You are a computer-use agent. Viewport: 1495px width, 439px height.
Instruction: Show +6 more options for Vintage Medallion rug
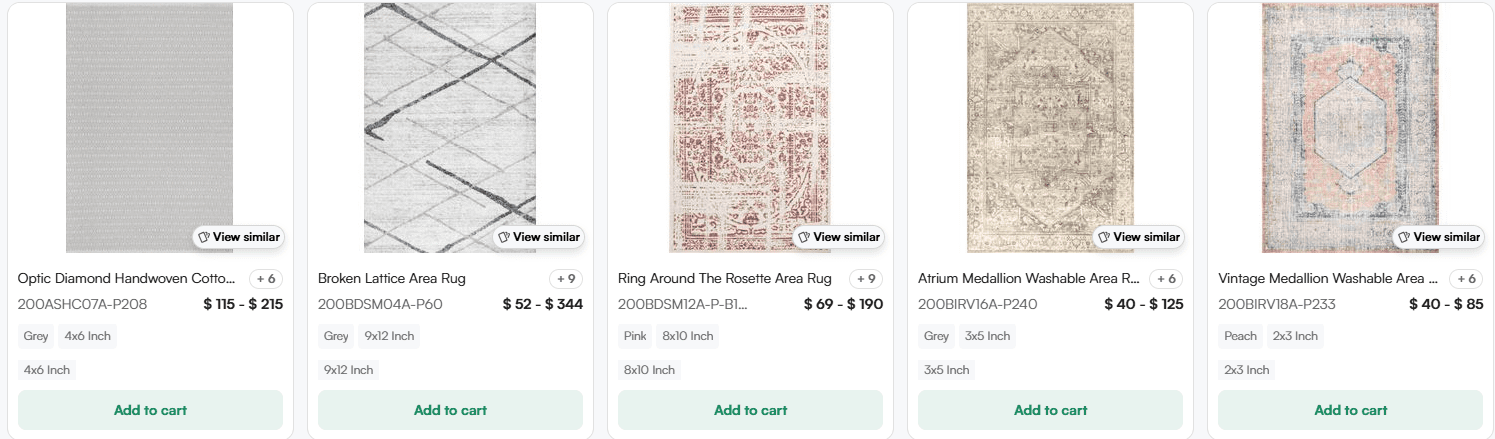[x=1466, y=279]
